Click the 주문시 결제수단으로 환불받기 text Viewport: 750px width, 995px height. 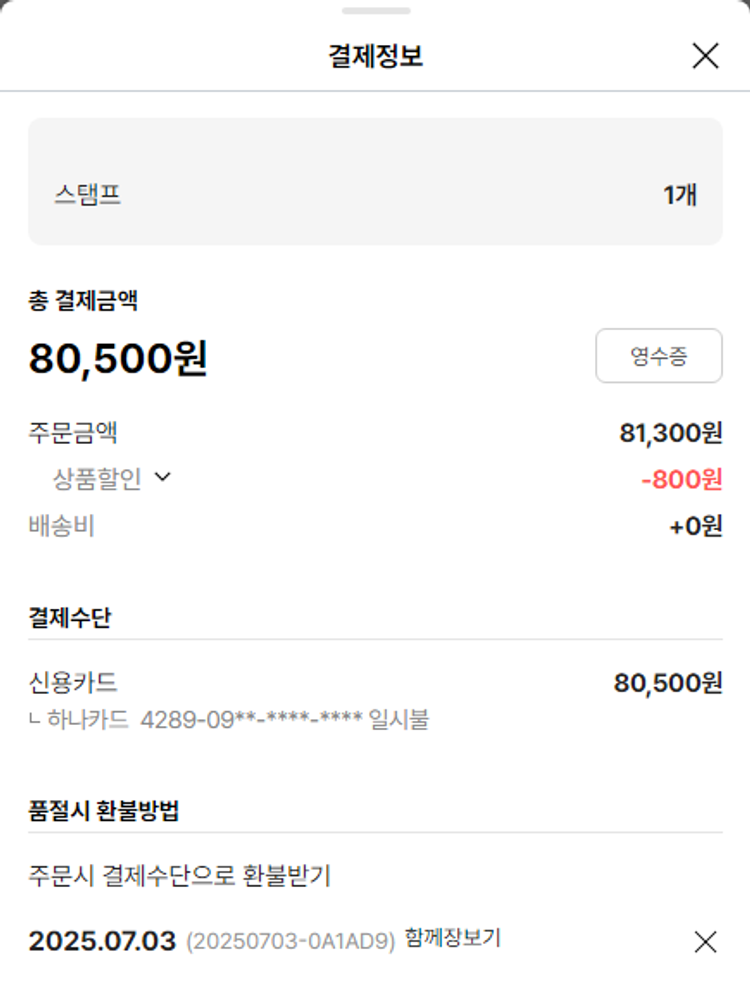click(180, 876)
